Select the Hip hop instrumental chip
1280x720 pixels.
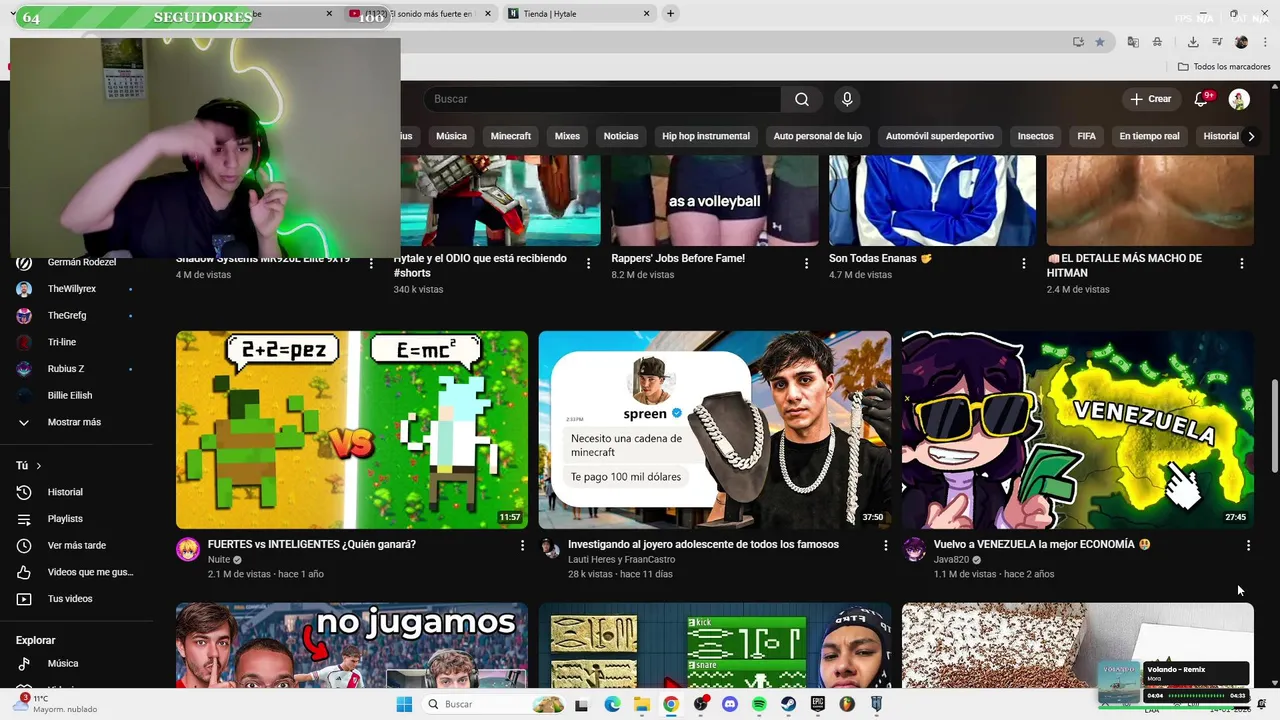(706, 136)
